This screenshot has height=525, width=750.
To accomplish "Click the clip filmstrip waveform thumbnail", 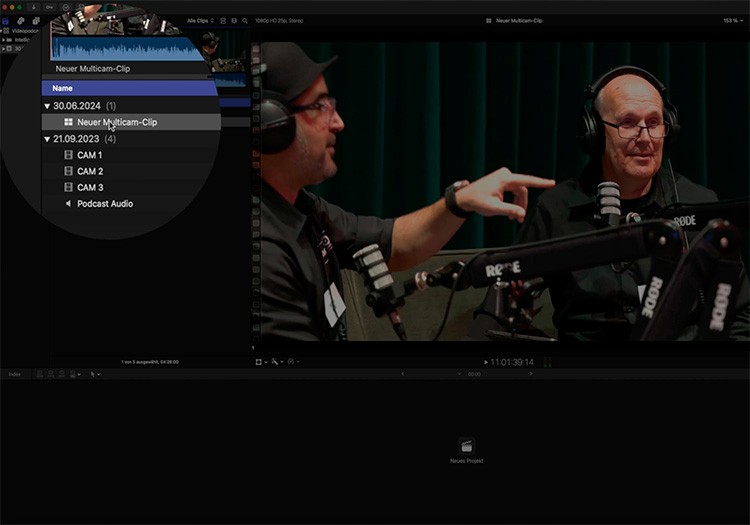I will point(127,48).
